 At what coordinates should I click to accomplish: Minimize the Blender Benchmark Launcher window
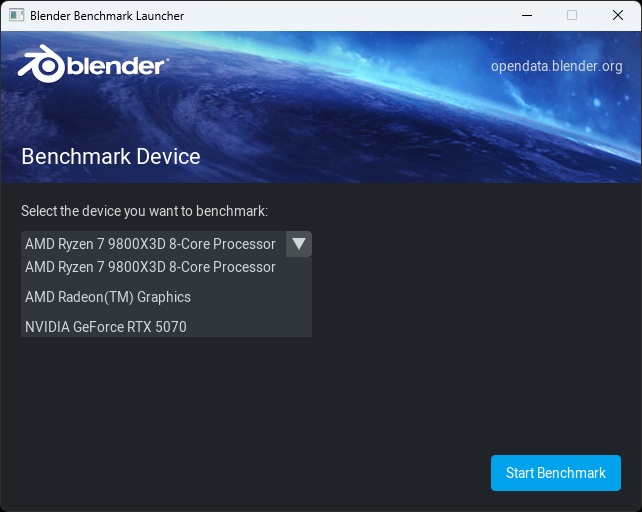[527, 16]
